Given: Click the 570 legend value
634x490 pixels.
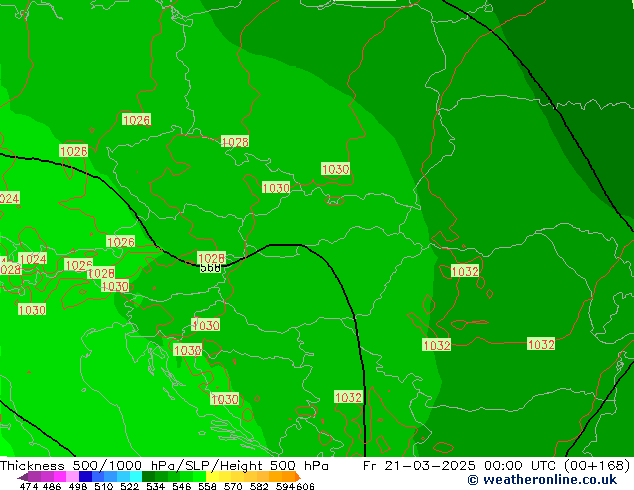Looking at the screenshot, I should click(x=233, y=486).
